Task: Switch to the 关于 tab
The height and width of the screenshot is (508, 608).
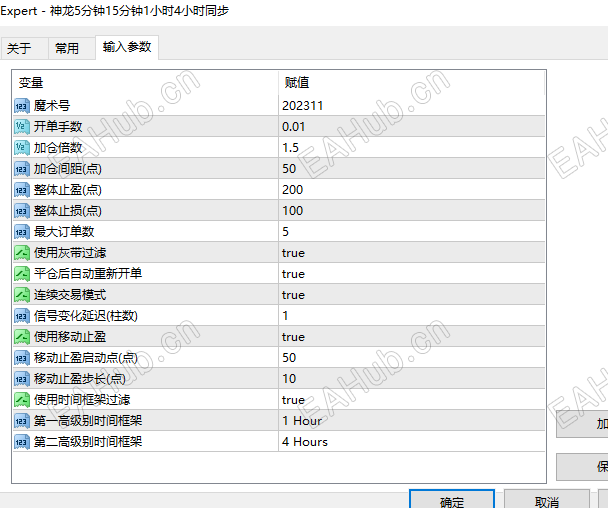Action: pyautogui.click(x=24, y=49)
